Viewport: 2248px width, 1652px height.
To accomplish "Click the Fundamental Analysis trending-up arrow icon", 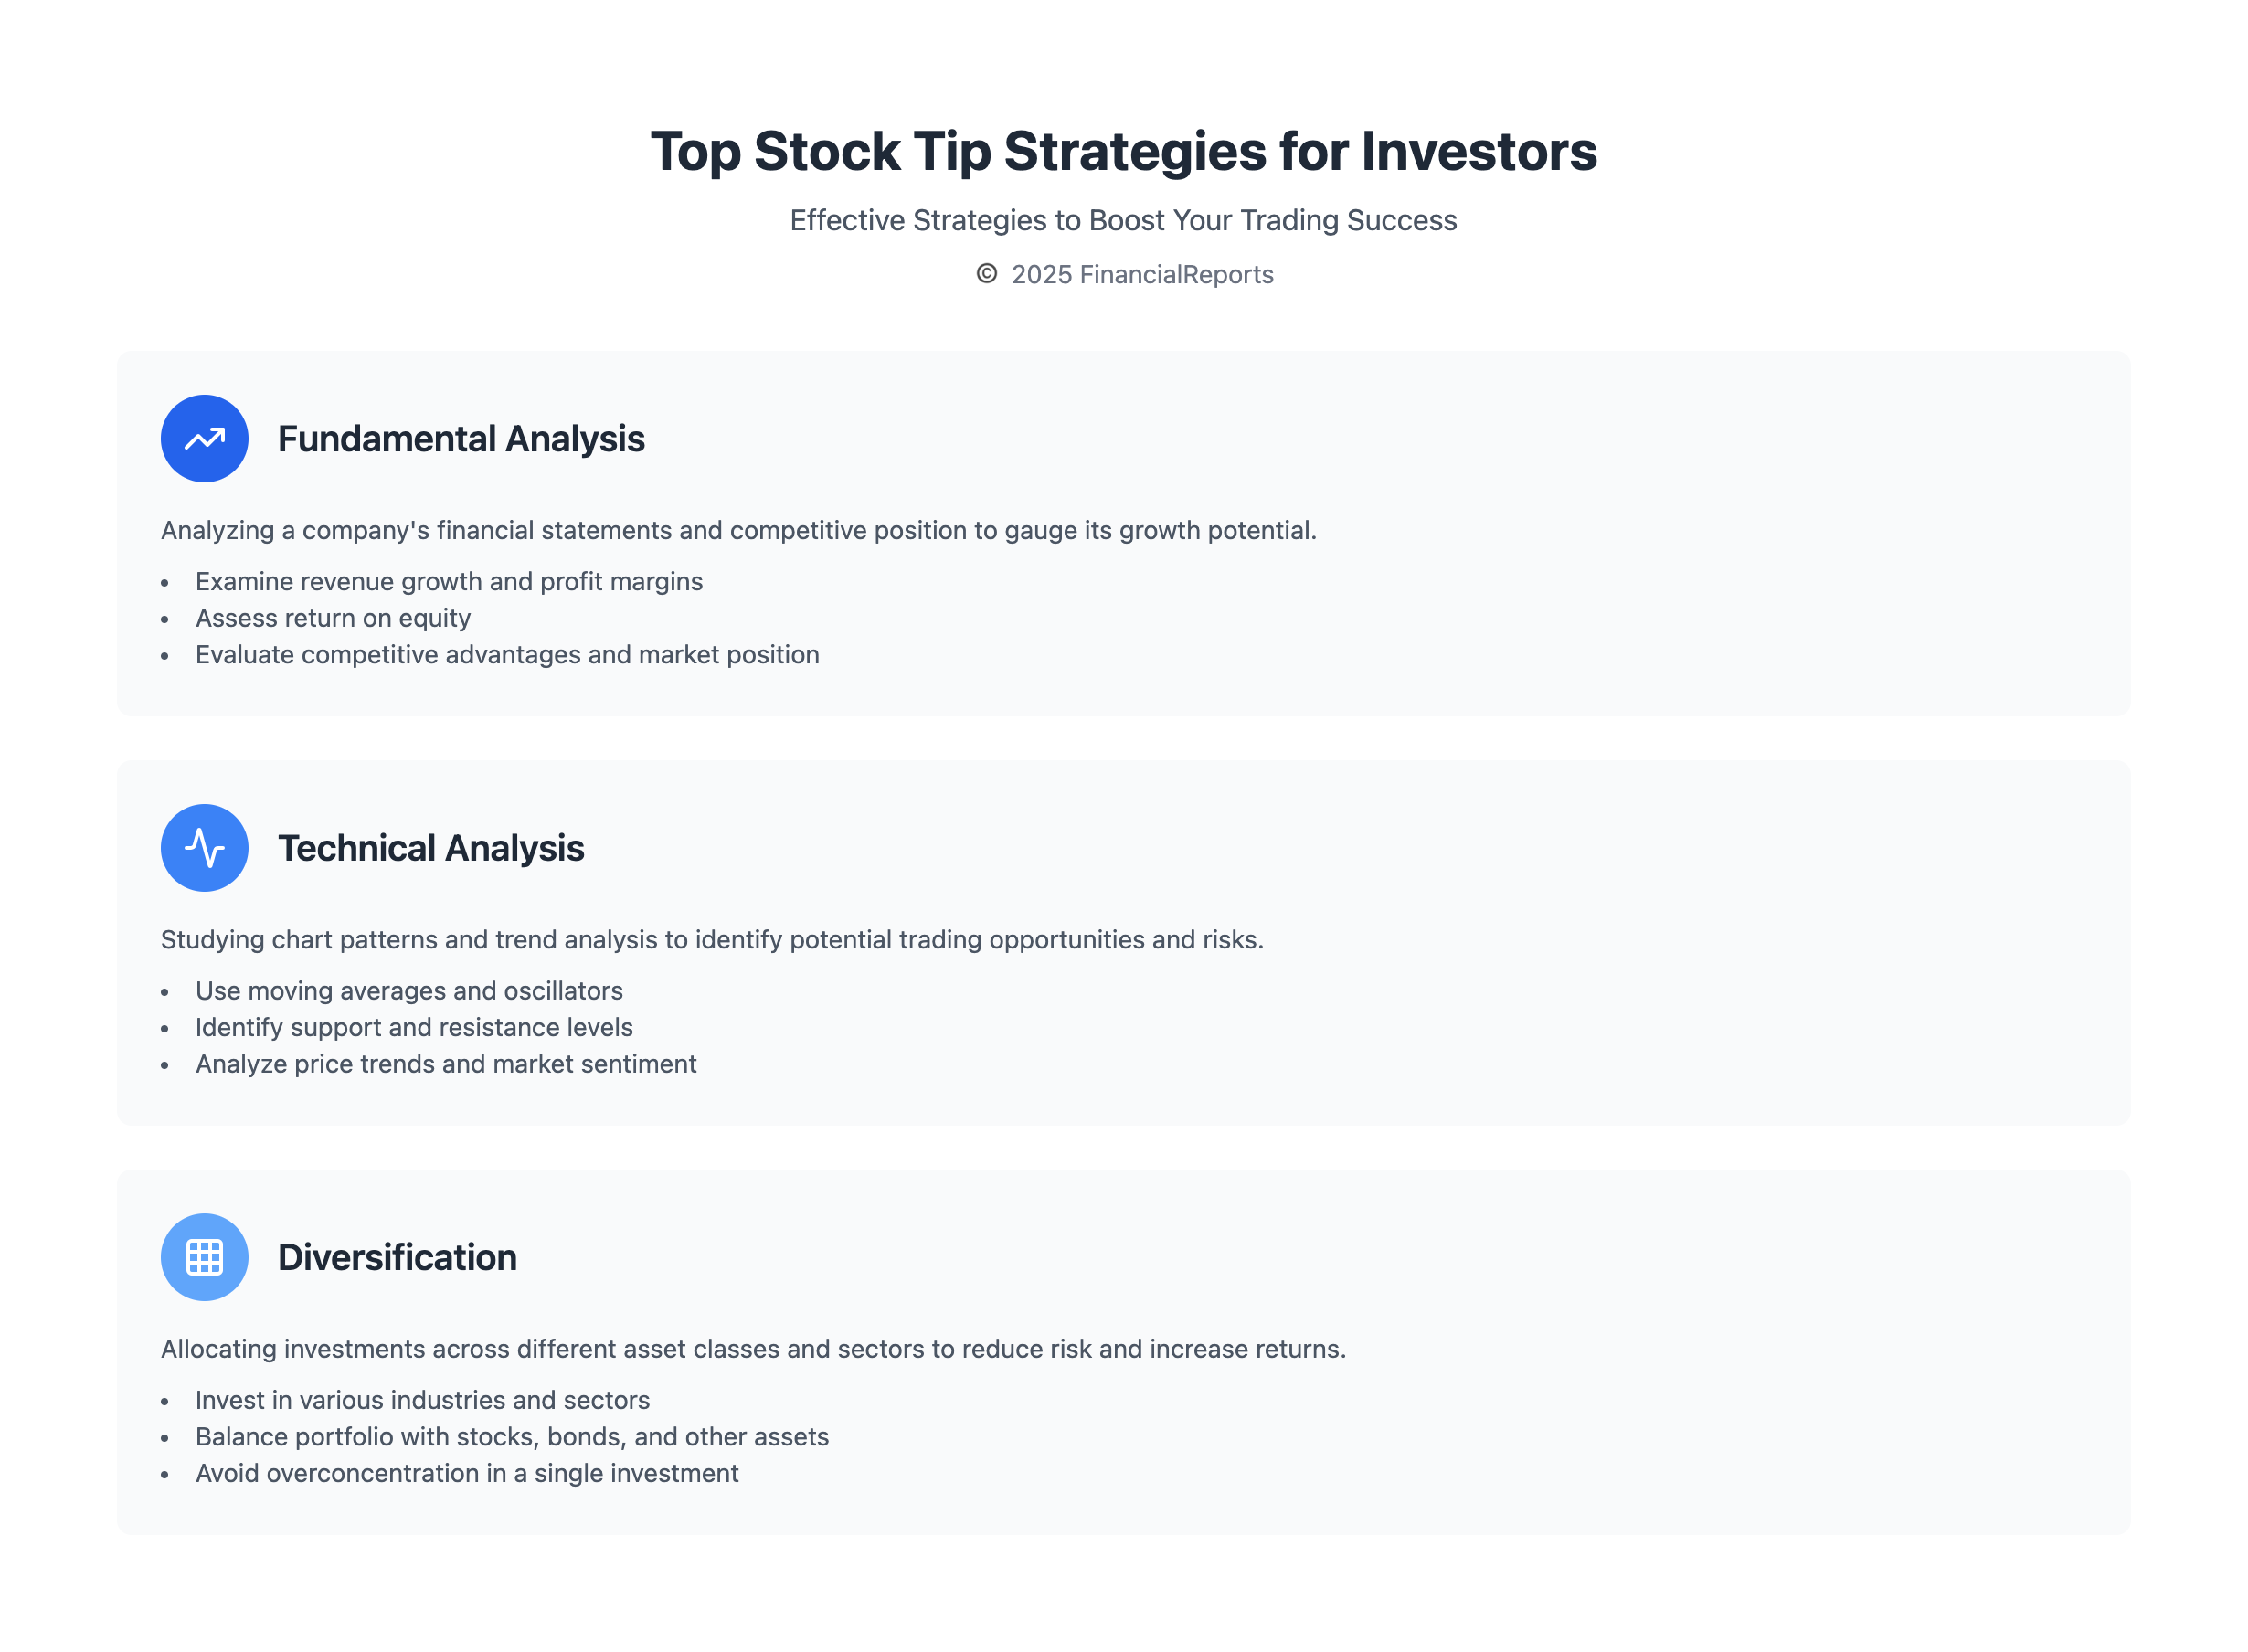I will pos(204,439).
